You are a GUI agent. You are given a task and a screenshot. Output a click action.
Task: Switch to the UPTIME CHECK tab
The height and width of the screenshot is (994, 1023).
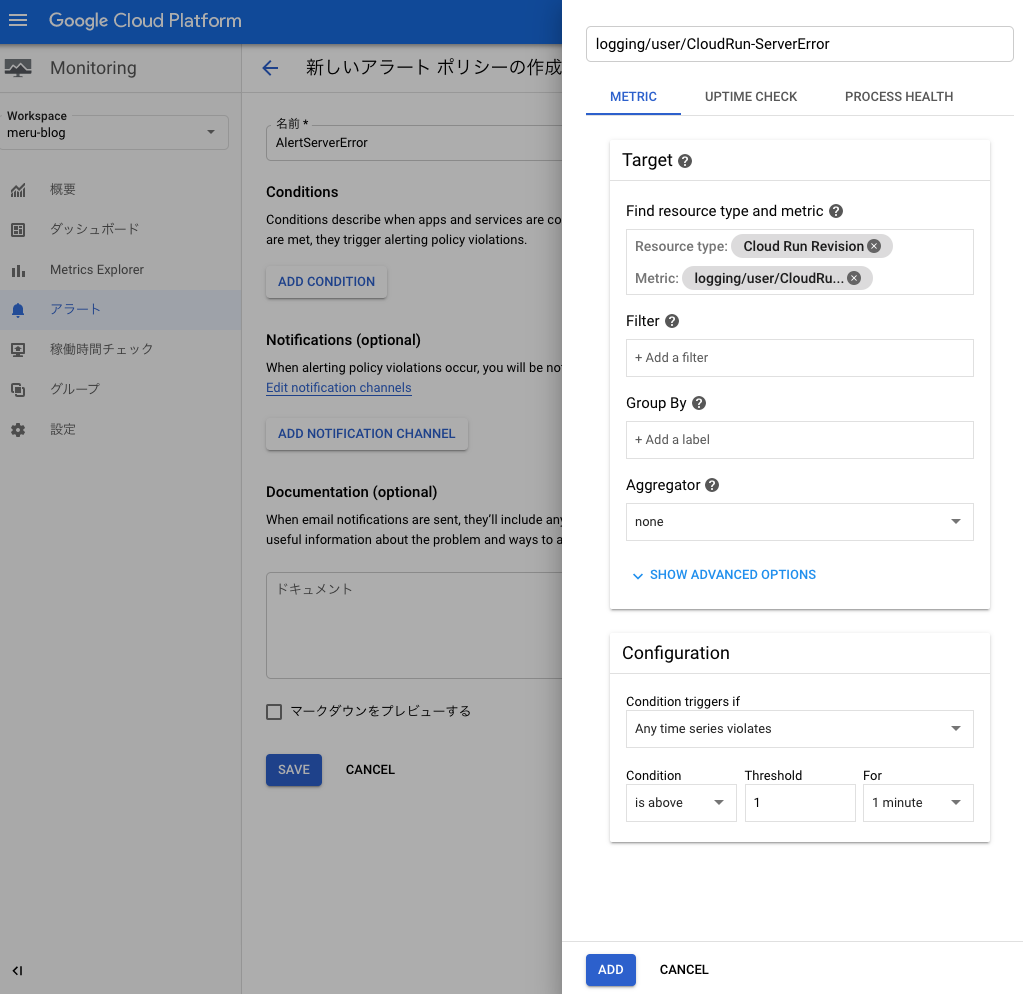[x=750, y=97]
